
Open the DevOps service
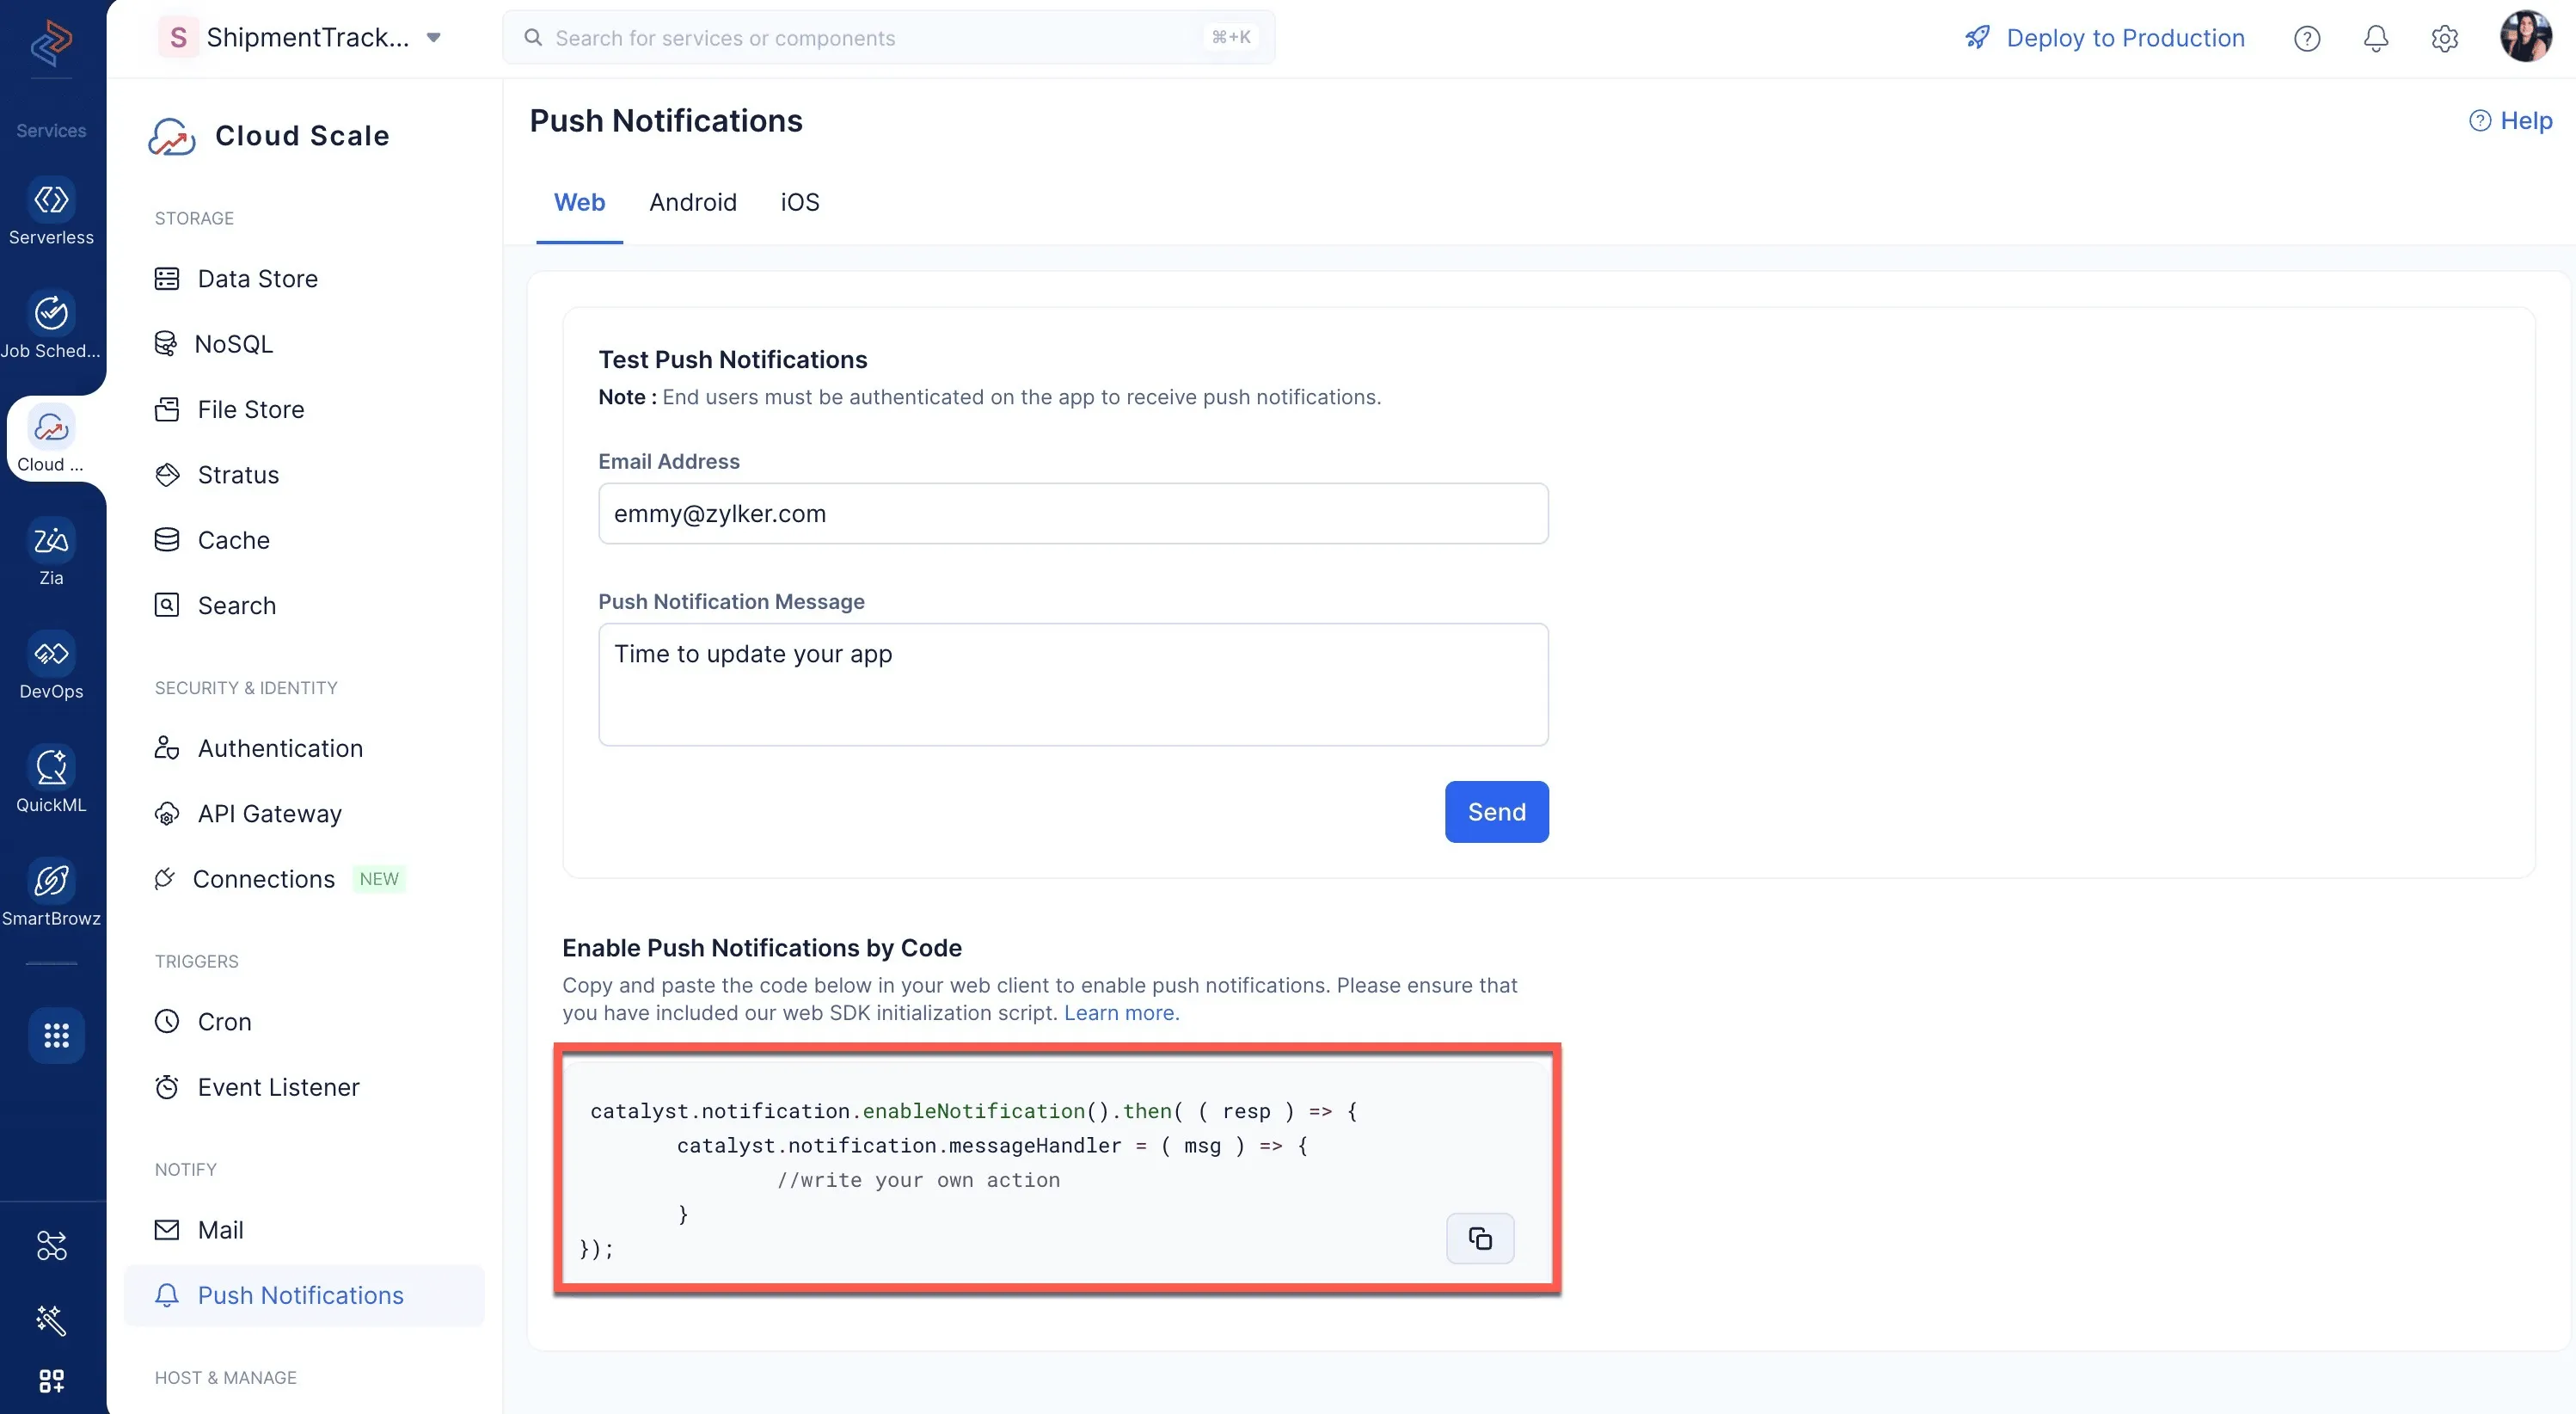[x=51, y=666]
